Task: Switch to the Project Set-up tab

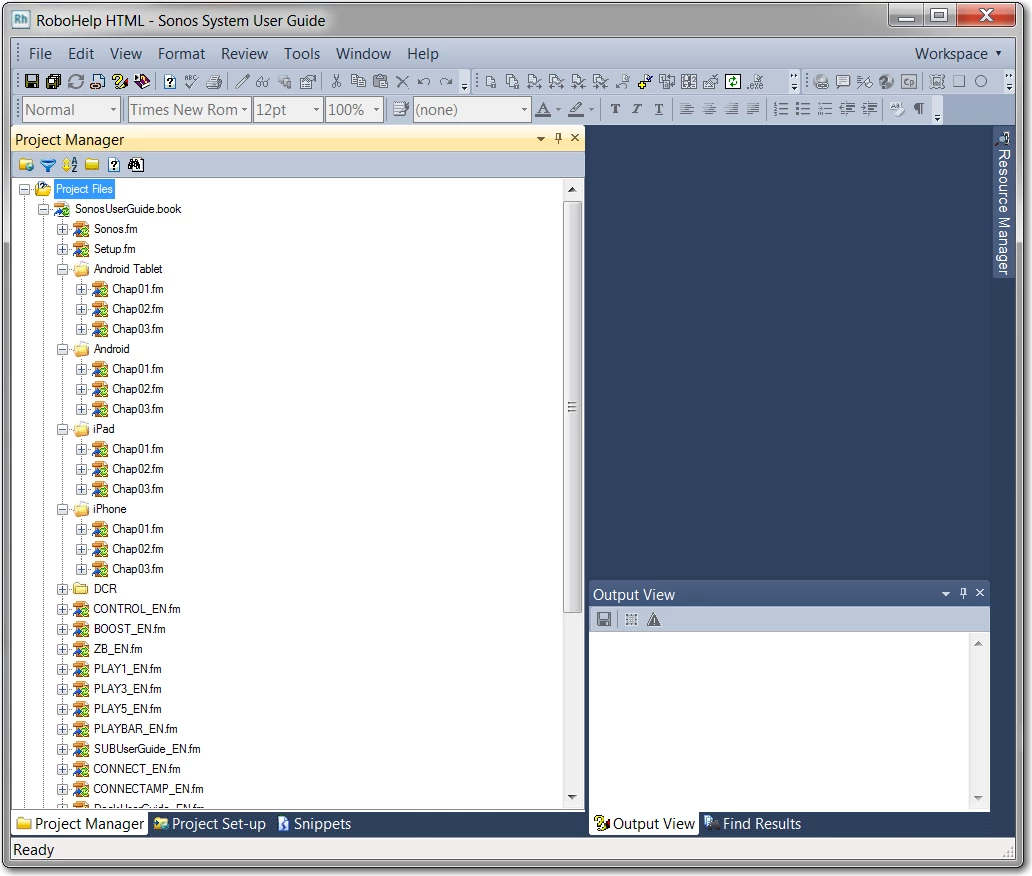Action: [210, 823]
